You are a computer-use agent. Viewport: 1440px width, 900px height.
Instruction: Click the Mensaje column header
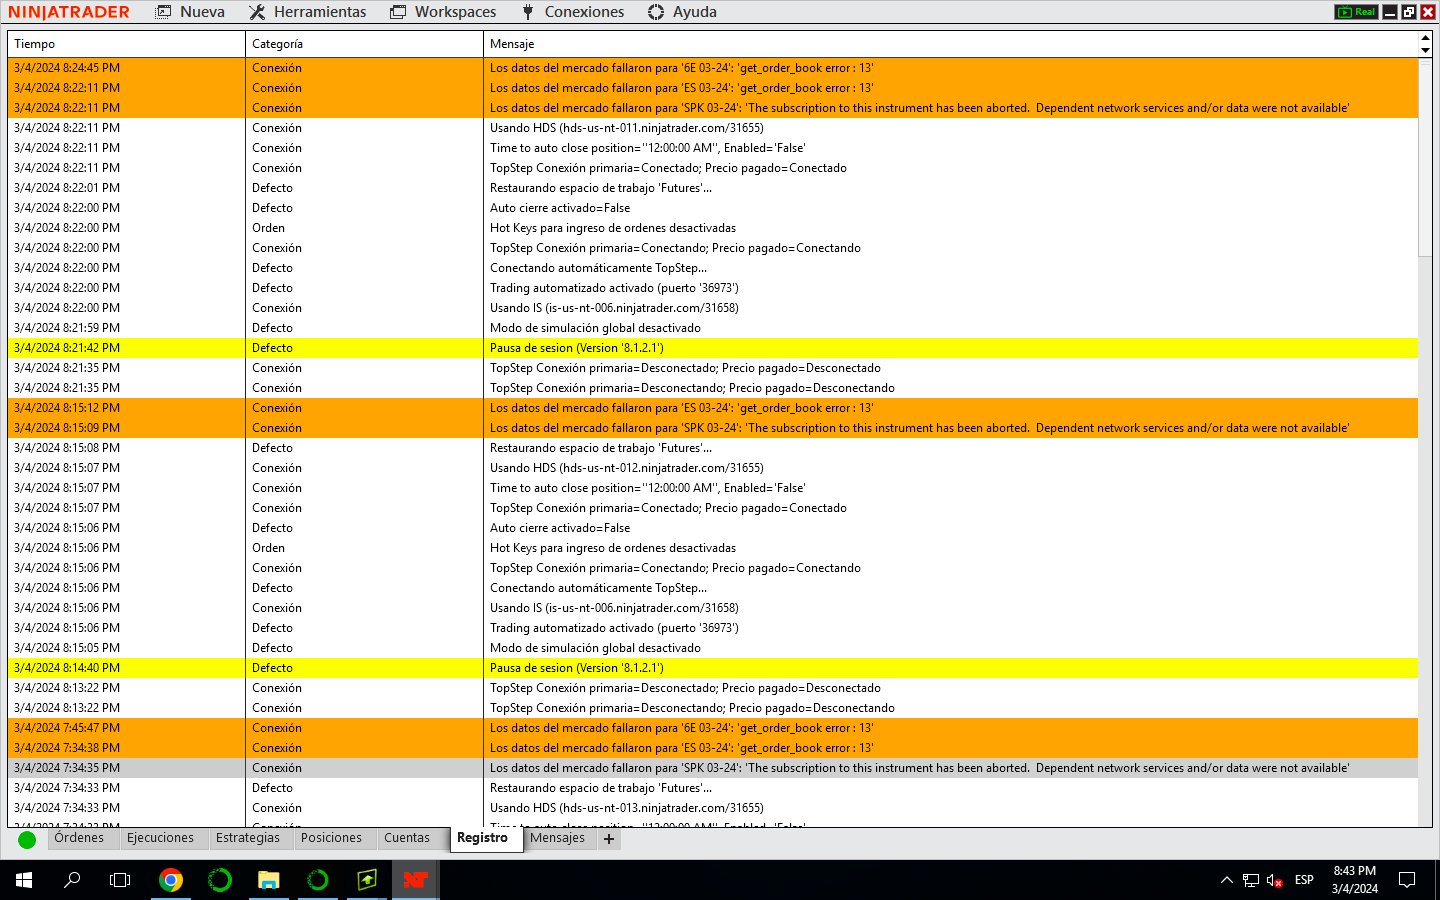coord(950,44)
